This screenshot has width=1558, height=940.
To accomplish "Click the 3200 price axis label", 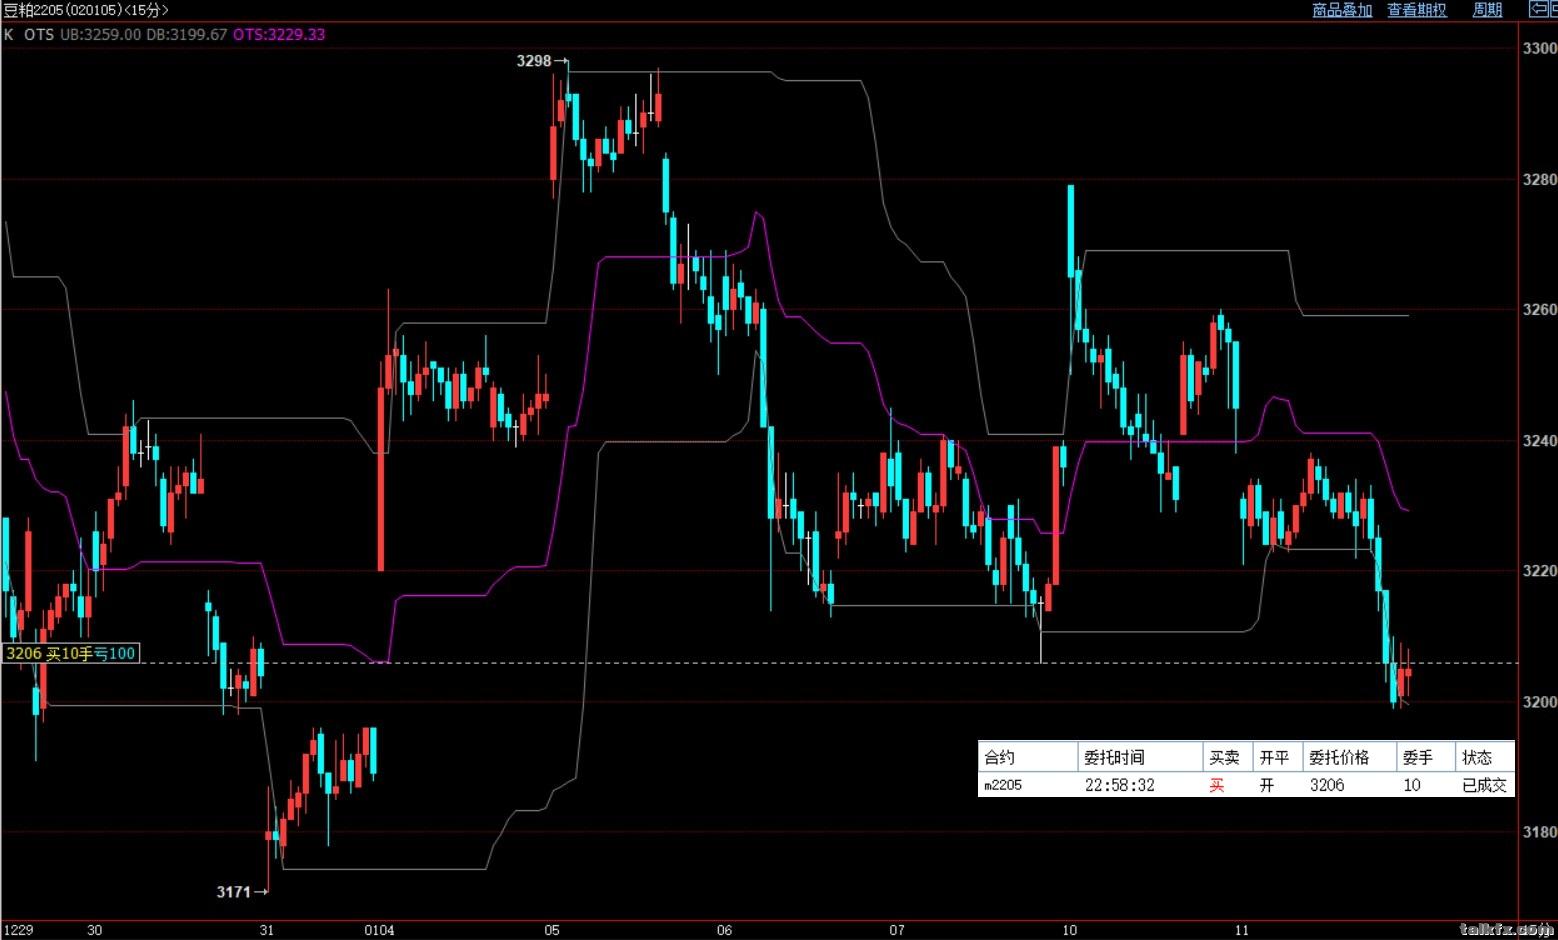I will pyautogui.click(x=1539, y=701).
